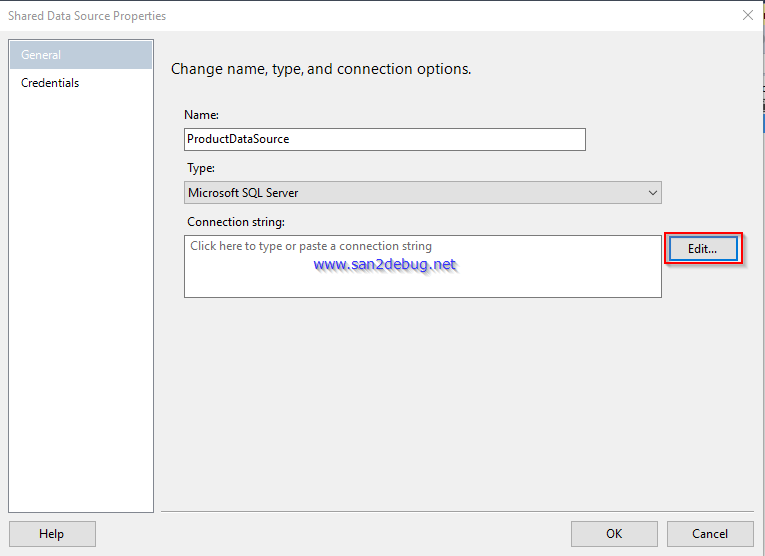Expand the Type dropdown arrow
The height and width of the screenshot is (556, 765).
653,193
